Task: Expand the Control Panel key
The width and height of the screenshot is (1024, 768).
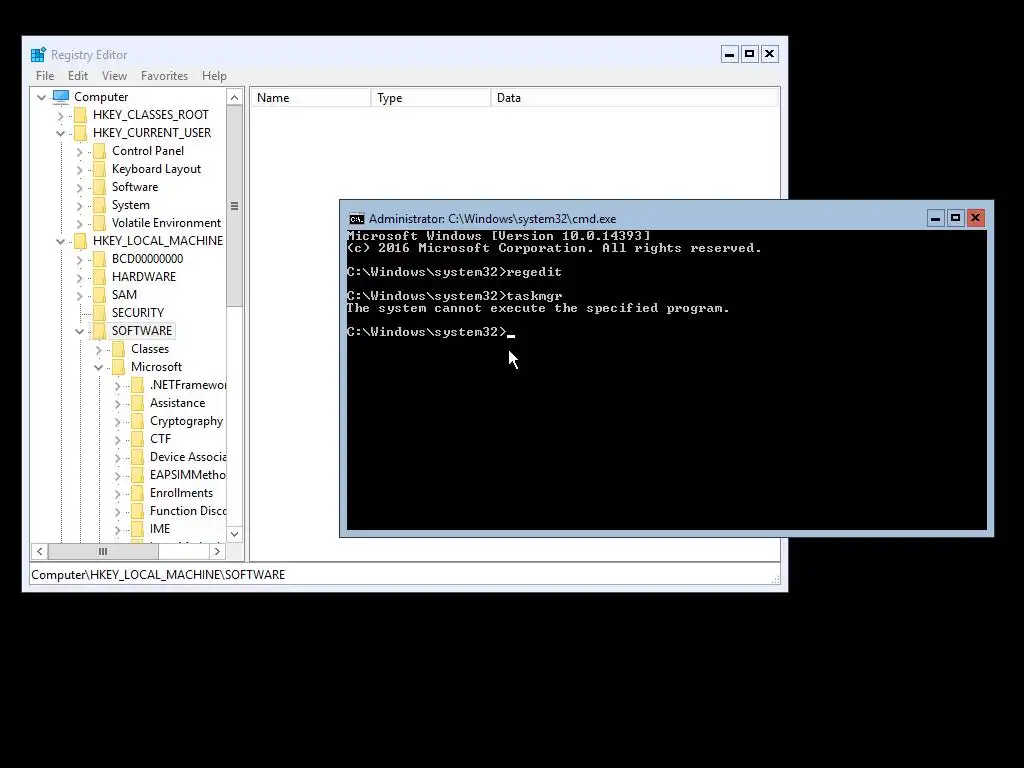Action: click(x=80, y=152)
